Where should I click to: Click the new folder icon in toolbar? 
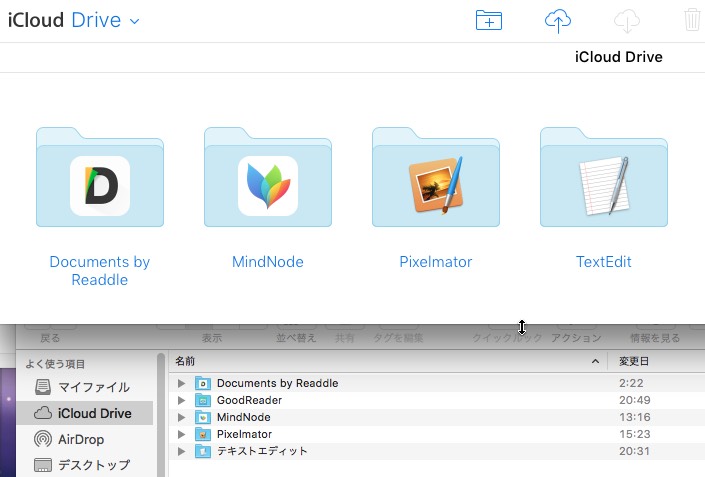pyautogui.click(x=489, y=20)
